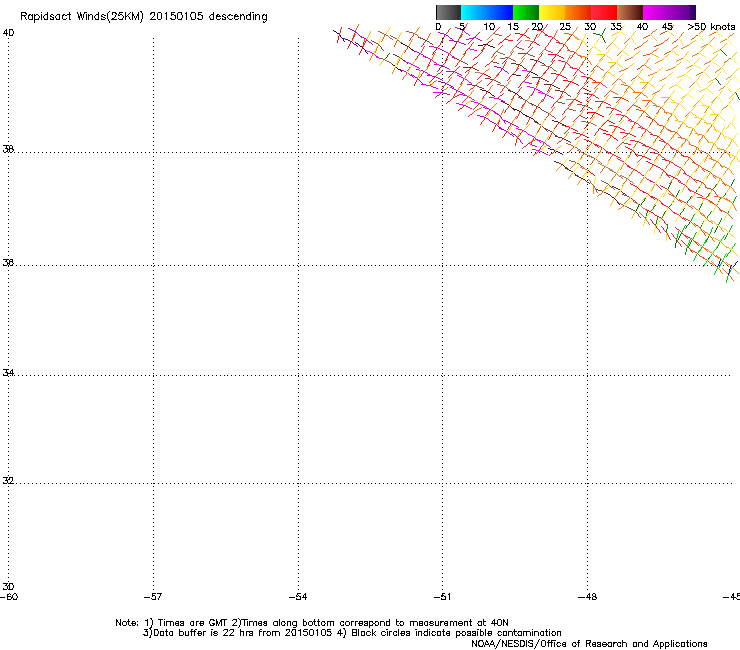Click the longitude axis label '-54'
Viewport: 740px width, 650px height.
298,597
